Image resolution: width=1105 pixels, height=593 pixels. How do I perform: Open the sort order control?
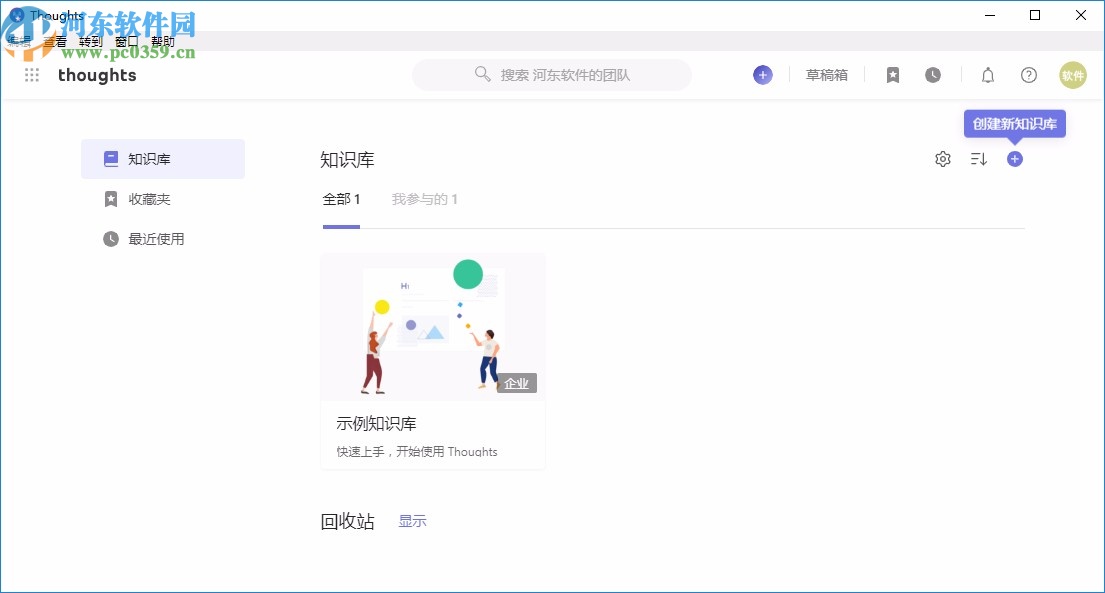point(978,158)
